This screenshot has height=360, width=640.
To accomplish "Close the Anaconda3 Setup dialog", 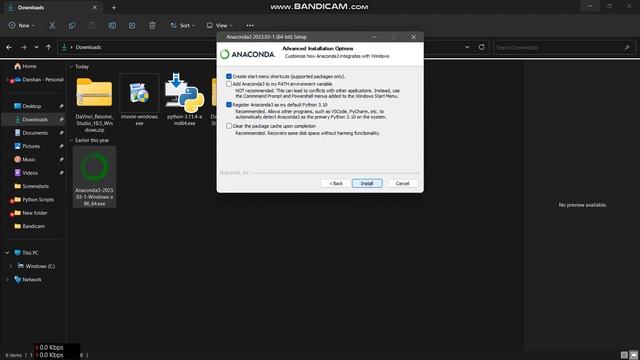I will pos(413,37).
